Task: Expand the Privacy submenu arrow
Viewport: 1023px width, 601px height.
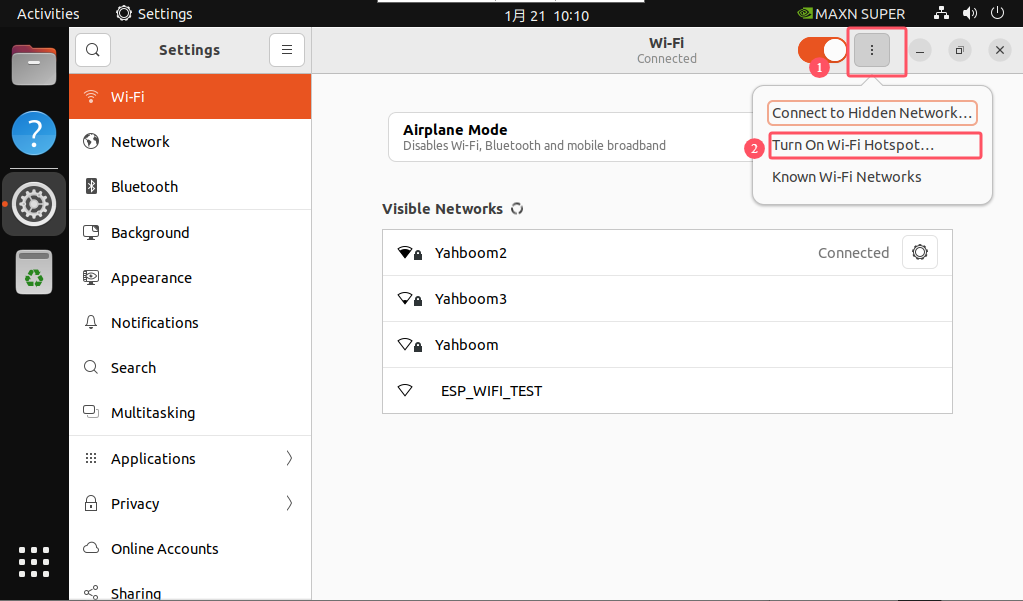Action: (x=289, y=503)
